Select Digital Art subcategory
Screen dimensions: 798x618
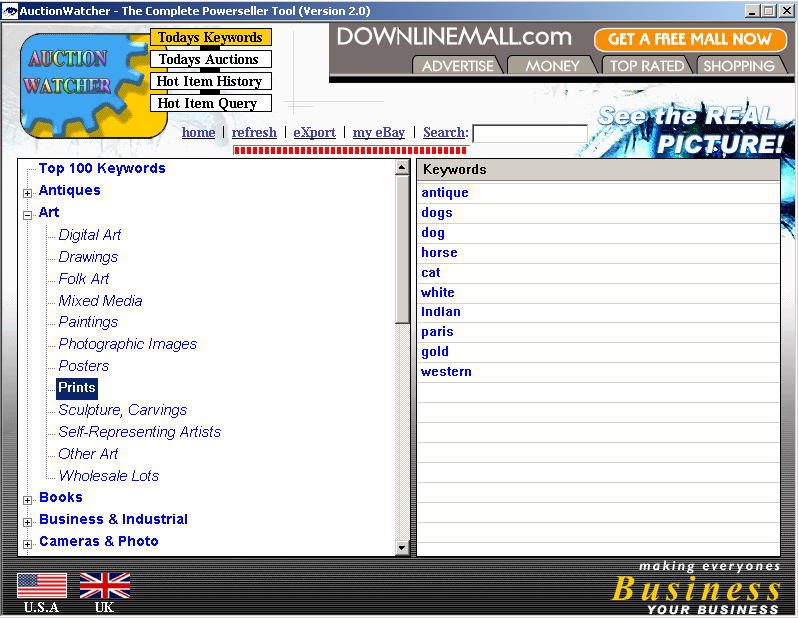pos(90,235)
